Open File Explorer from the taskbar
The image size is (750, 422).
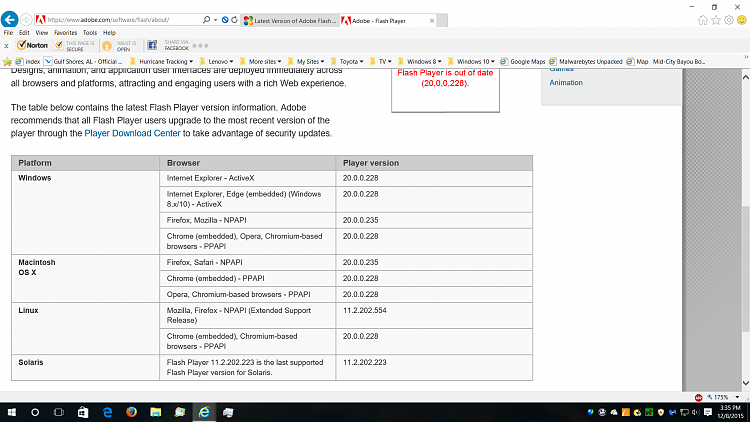[x=155, y=412]
